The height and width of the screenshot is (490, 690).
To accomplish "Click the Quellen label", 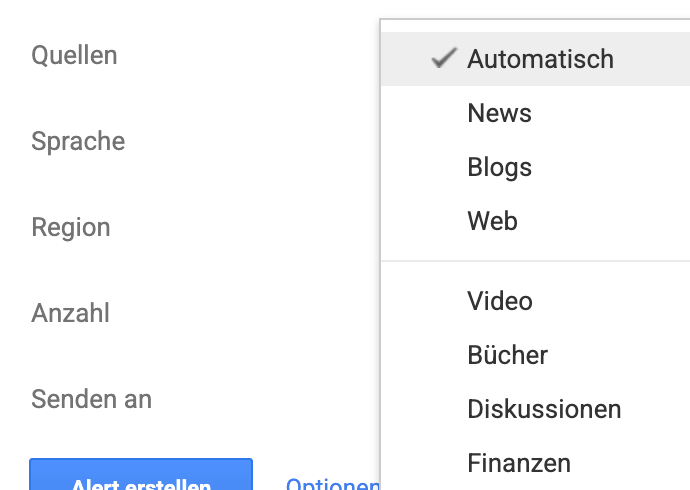I will click(x=74, y=55).
